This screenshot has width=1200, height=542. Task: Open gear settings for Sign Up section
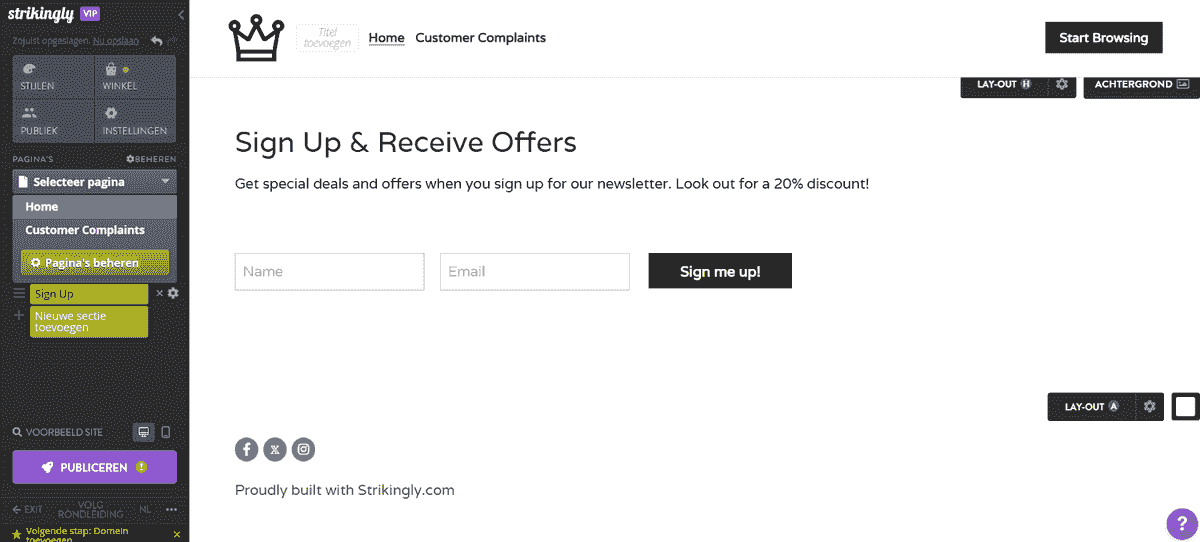(173, 293)
